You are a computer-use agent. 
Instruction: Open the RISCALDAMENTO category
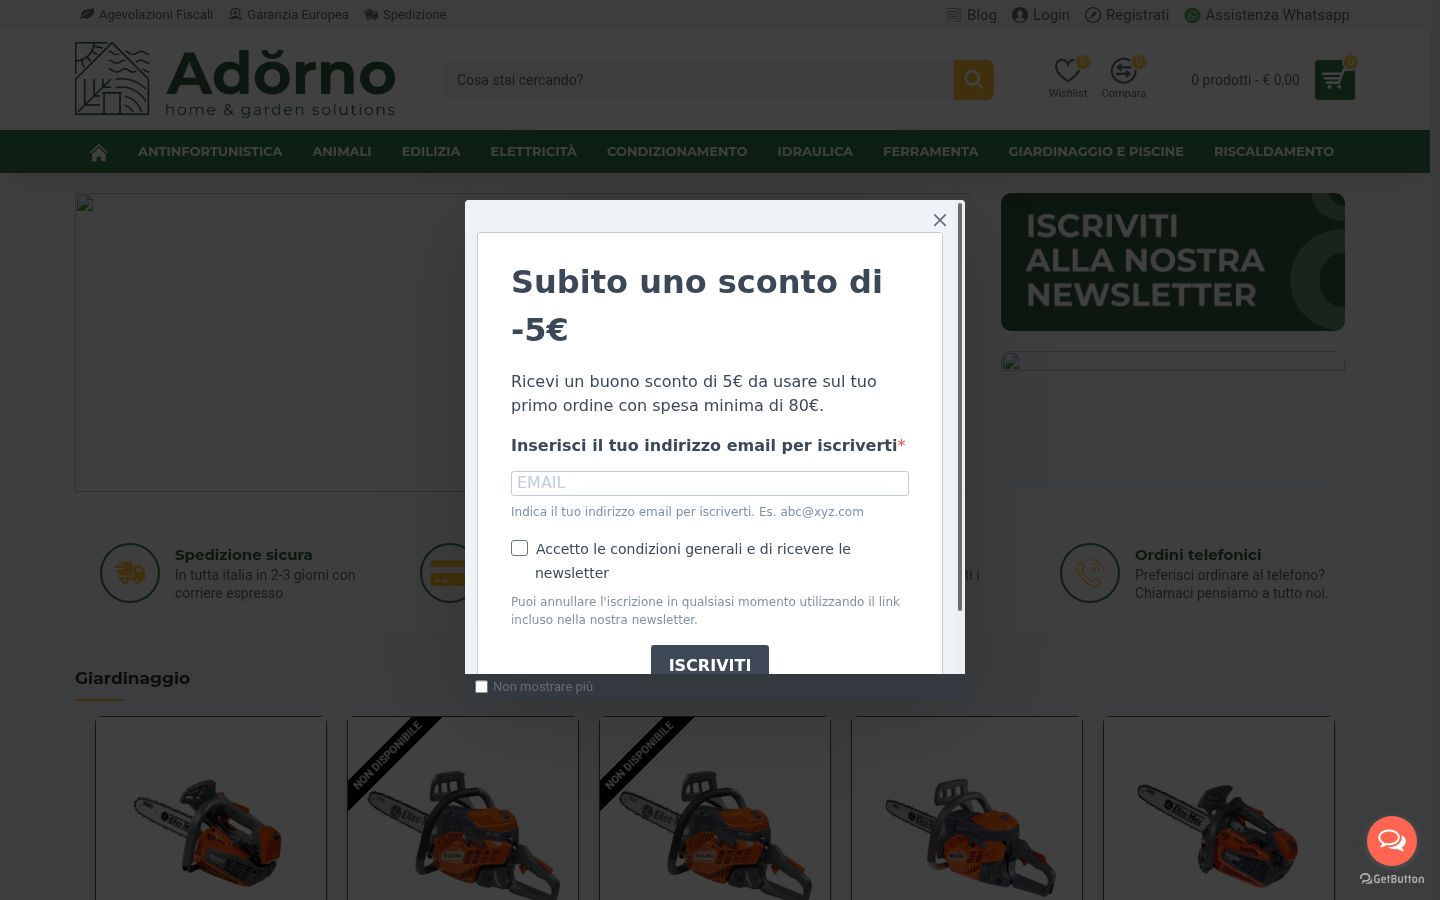(x=1274, y=152)
